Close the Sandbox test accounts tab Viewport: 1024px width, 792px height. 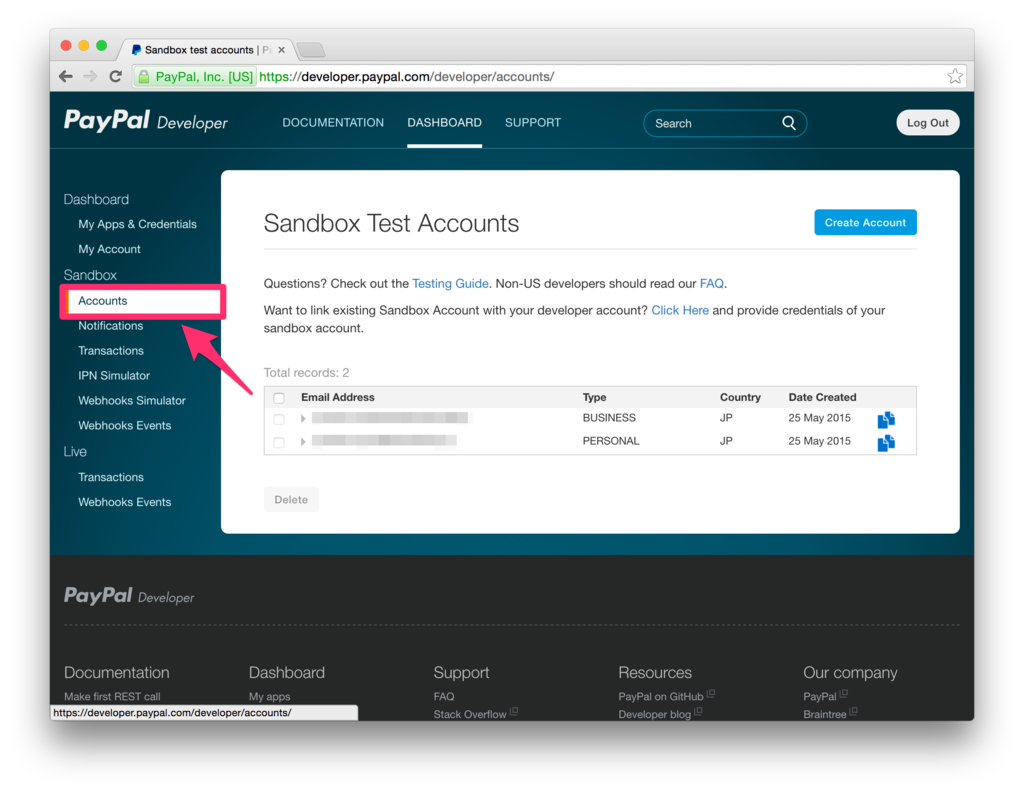[281, 50]
